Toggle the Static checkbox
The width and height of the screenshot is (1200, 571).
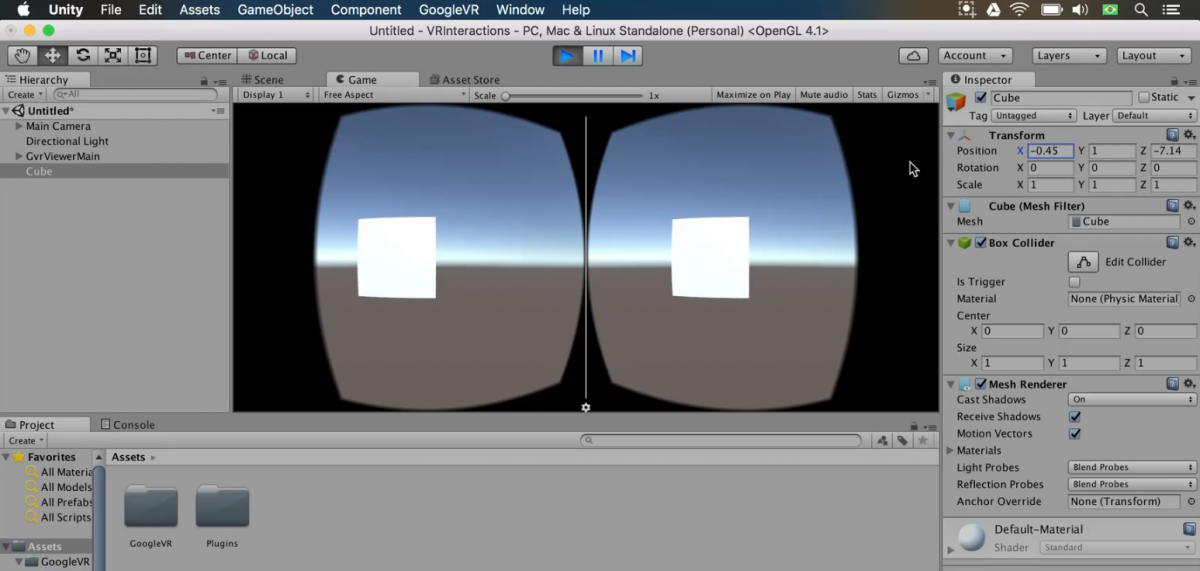pos(1144,98)
